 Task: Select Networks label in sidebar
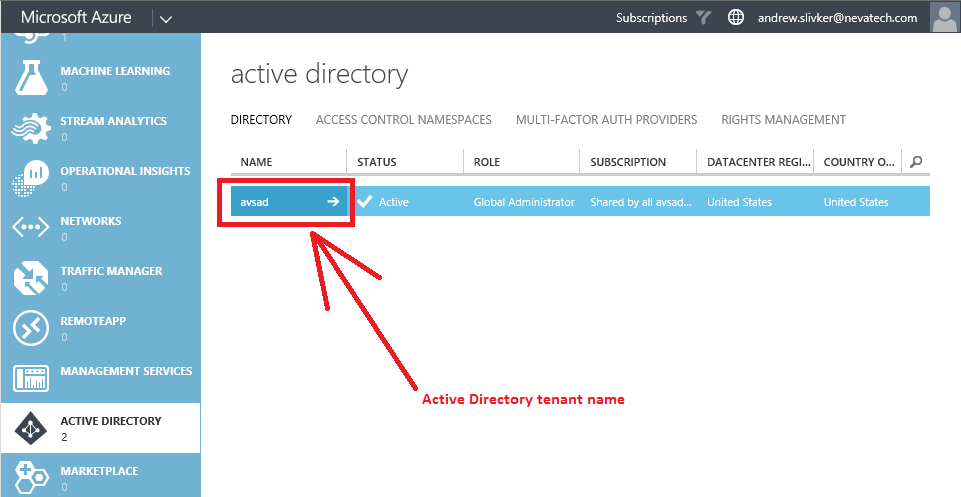coord(91,221)
